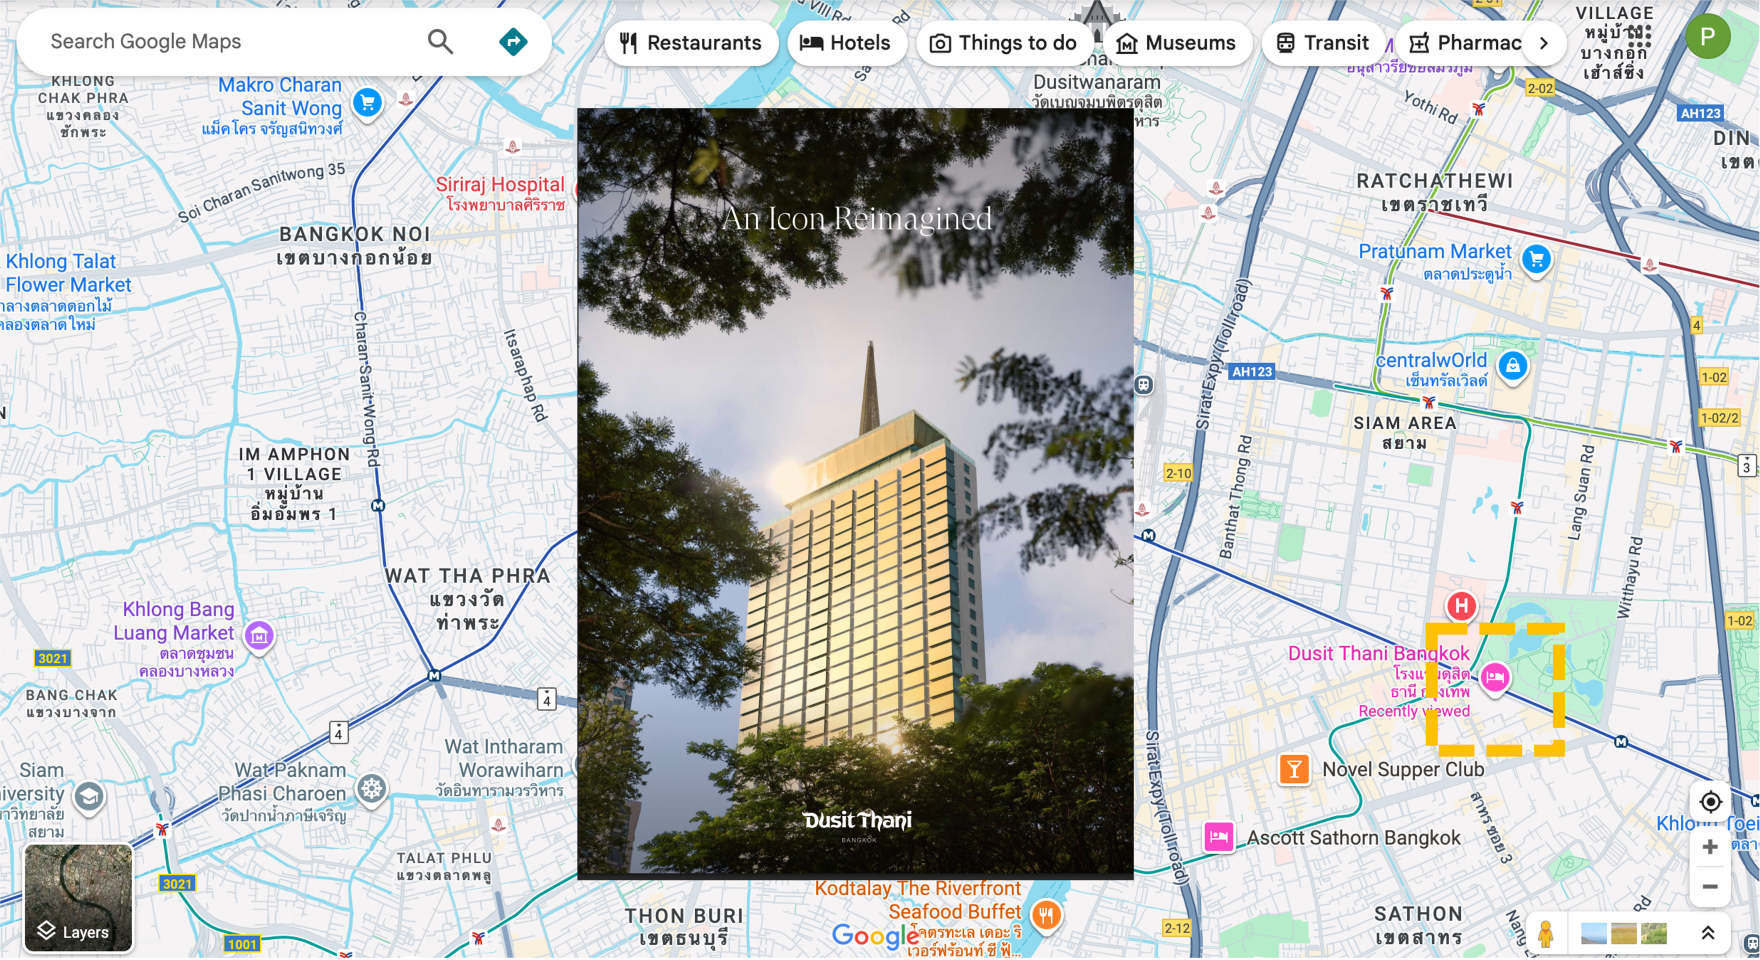Click the Things to do chip
Screen dimensions: 1760x960
pos(1004,43)
